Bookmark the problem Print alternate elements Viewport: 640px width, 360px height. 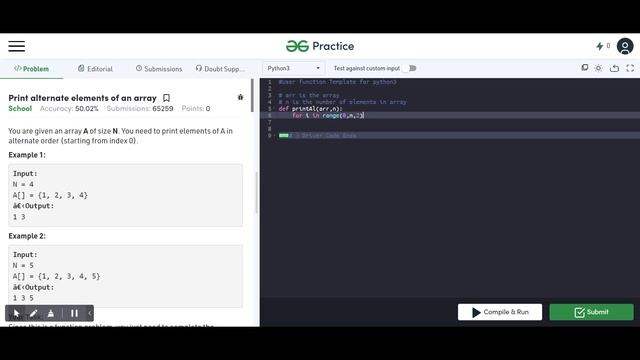click(166, 98)
